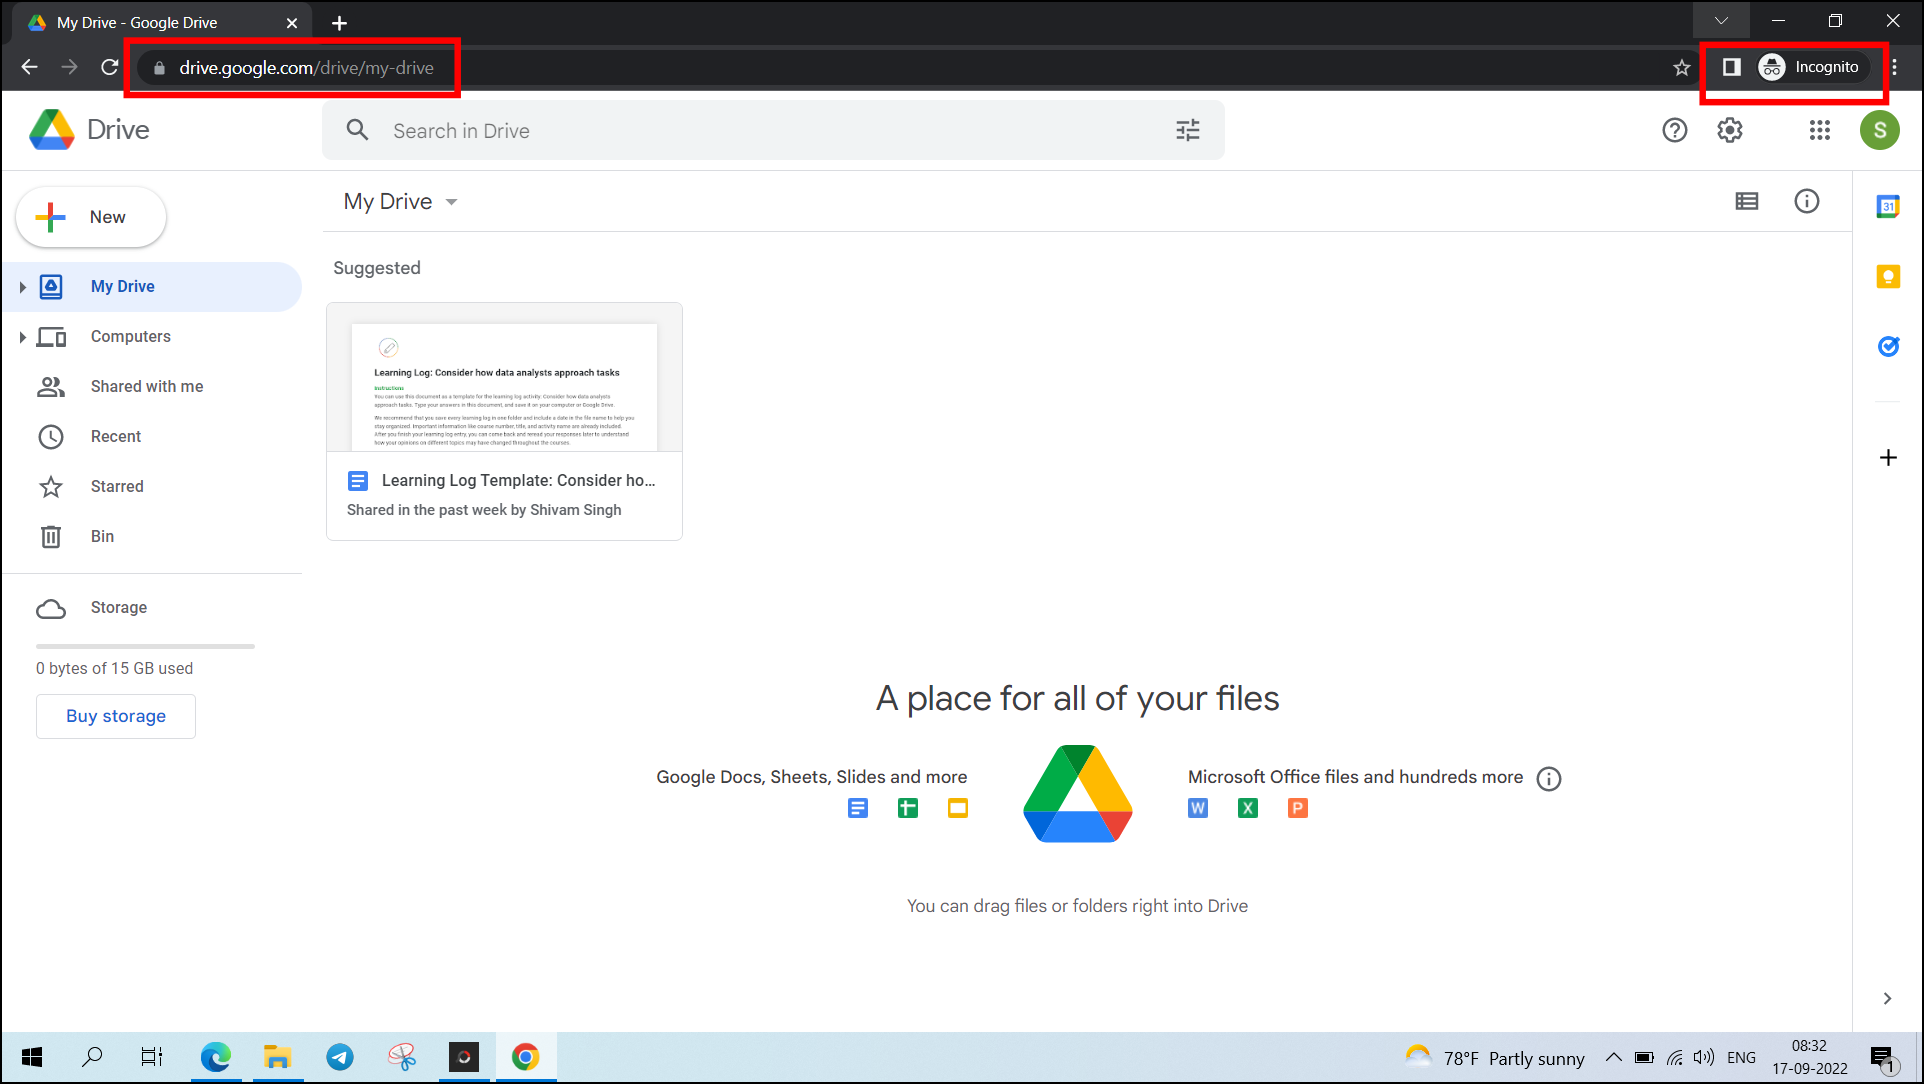The height and width of the screenshot is (1084, 1924).
Task: Open Microsoft Edge from taskbar
Action: [215, 1057]
